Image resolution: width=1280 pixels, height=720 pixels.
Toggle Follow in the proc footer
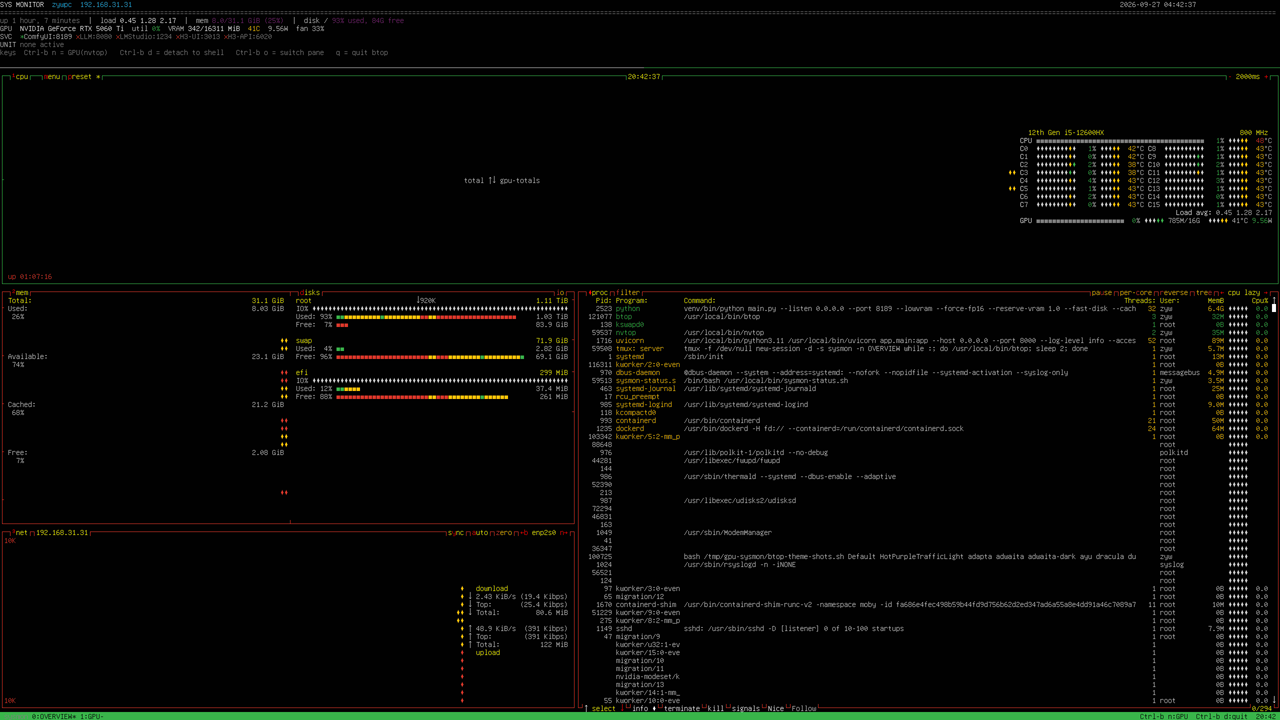coord(804,709)
